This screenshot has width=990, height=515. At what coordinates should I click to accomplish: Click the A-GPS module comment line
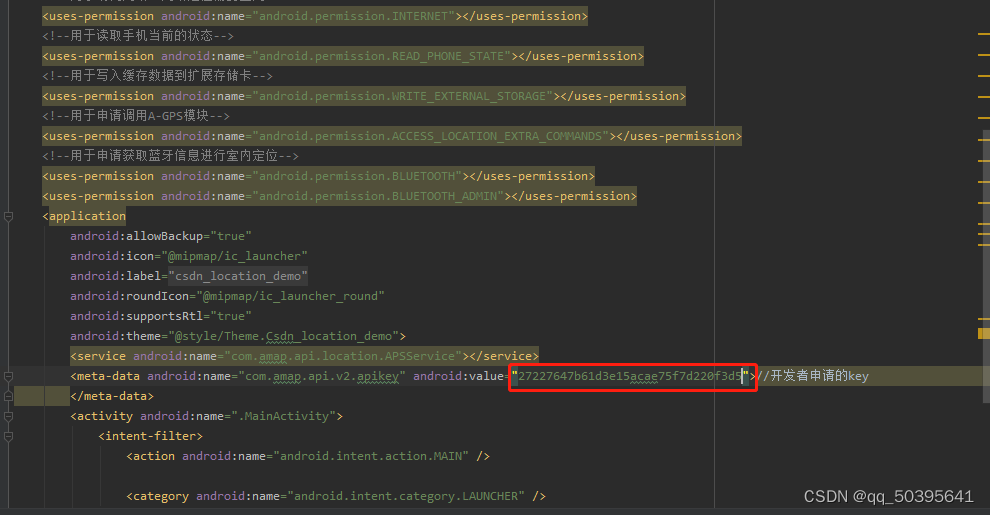click(x=136, y=115)
